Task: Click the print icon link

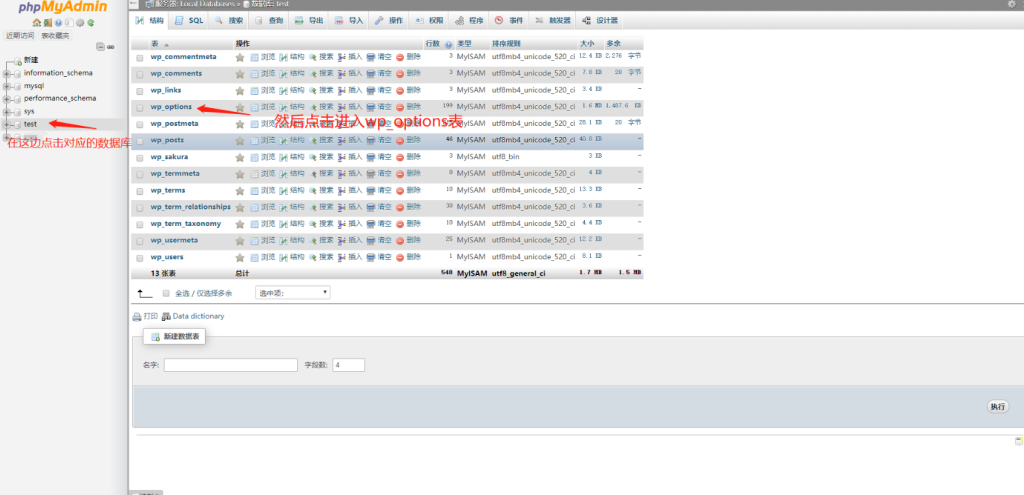Action: click(146, 316)
